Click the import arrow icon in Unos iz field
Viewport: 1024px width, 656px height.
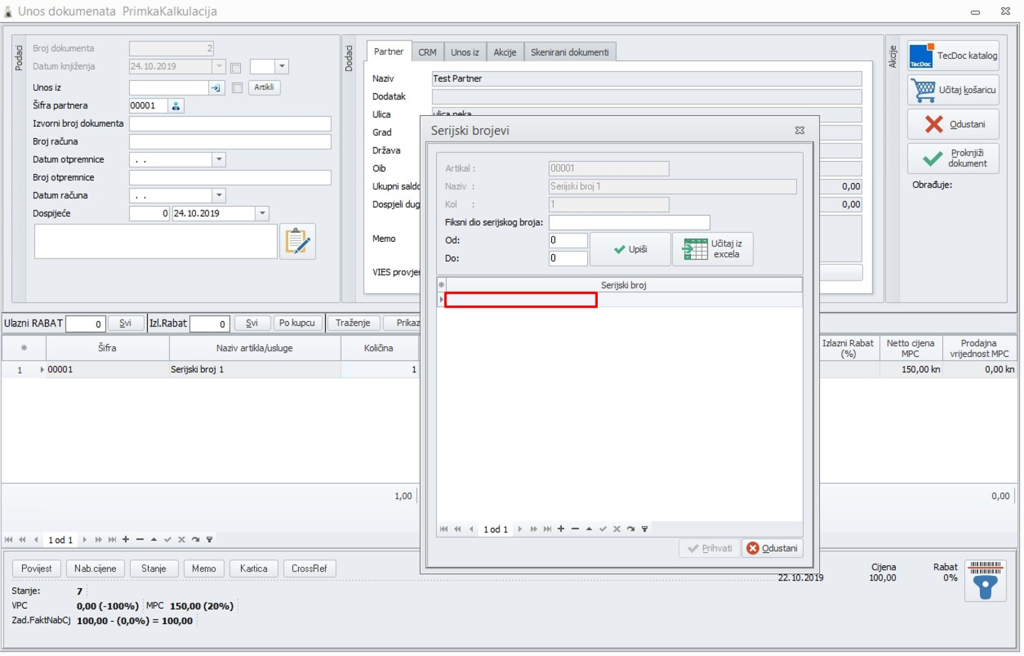(215, 88)
